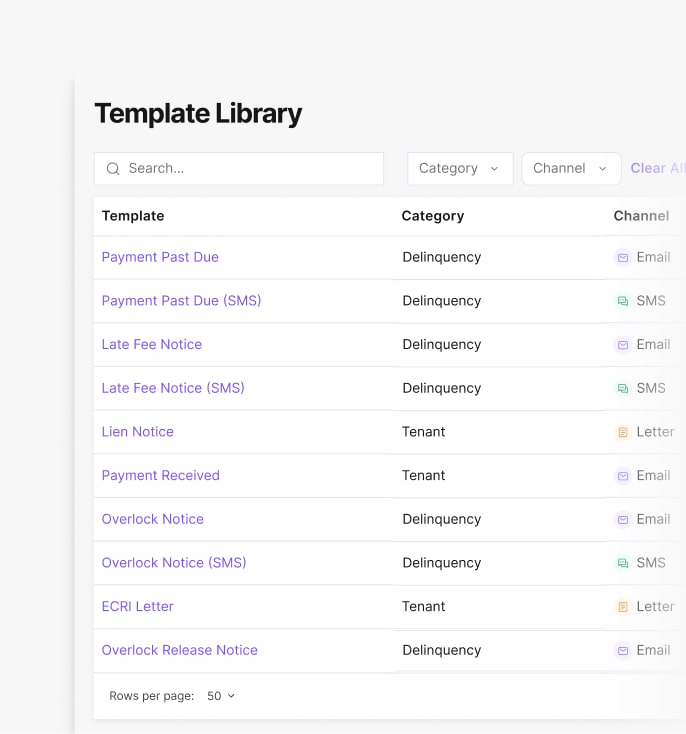
Task: Click the search magnifier icon
Action: pos(113,169)
